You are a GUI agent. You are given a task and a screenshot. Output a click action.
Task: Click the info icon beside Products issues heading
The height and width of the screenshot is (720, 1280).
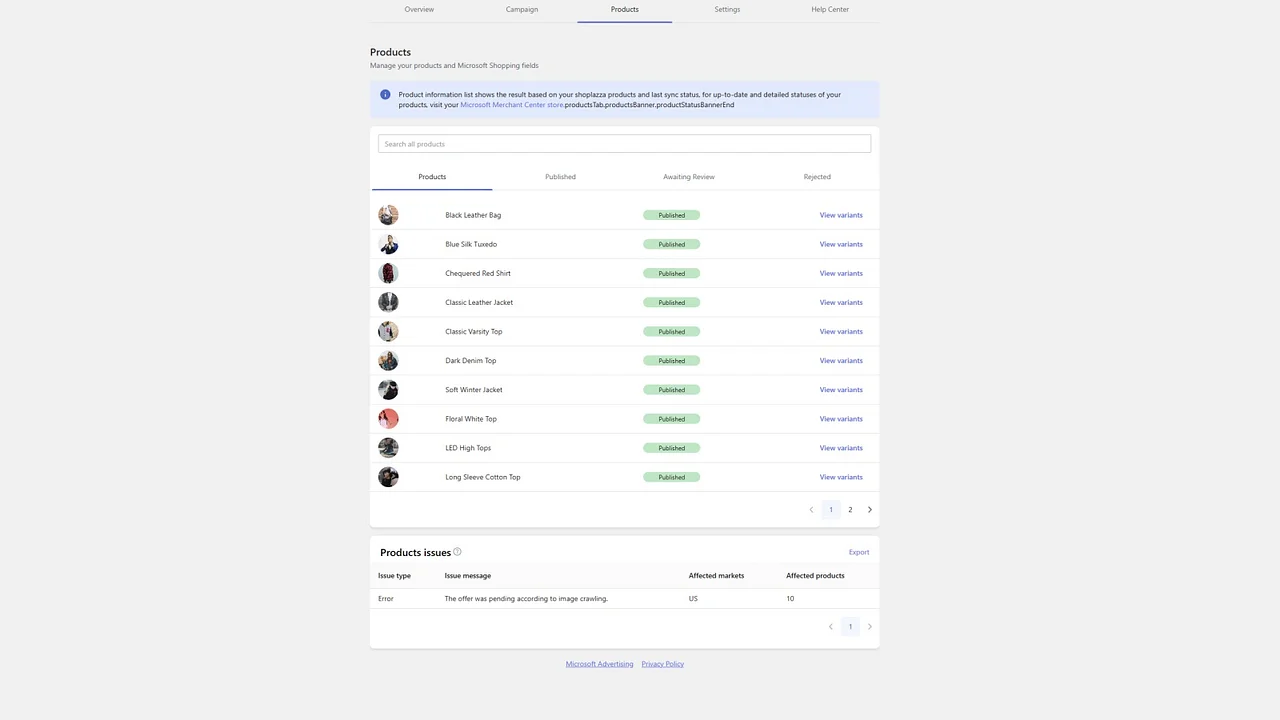point(457,552)
